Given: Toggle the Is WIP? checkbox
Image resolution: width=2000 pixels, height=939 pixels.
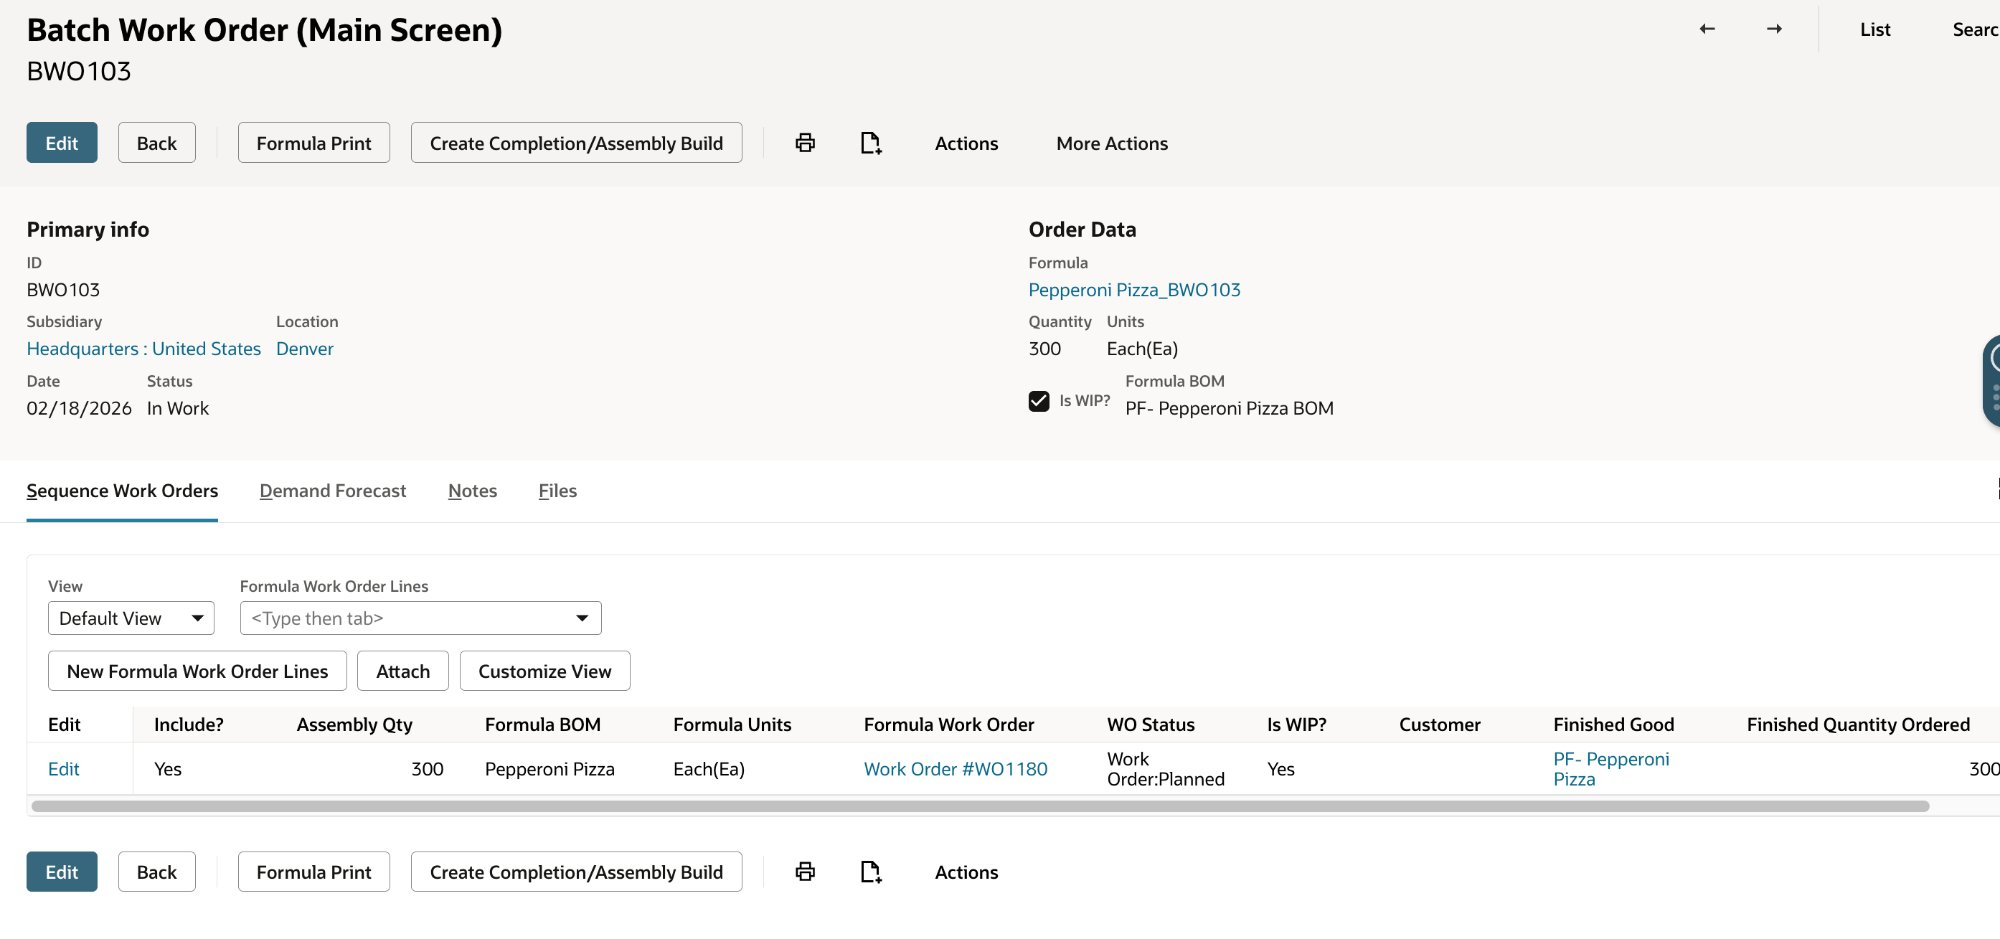Looking at the screenshot, I should (1039, 401).
